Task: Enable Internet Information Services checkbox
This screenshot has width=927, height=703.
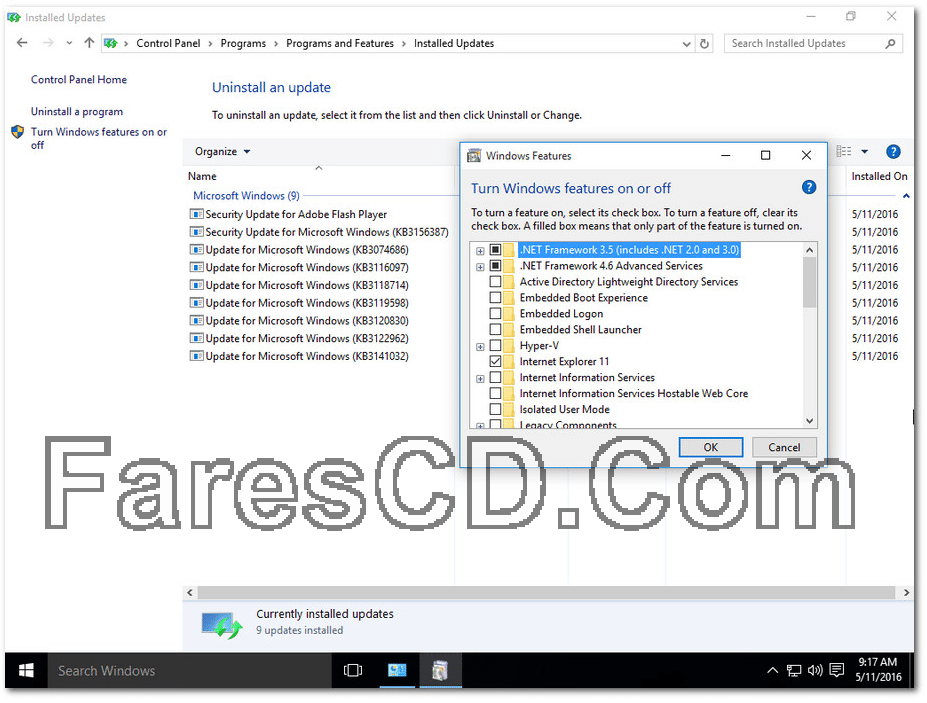Action: pyautogui.click(x=495, y=377)
